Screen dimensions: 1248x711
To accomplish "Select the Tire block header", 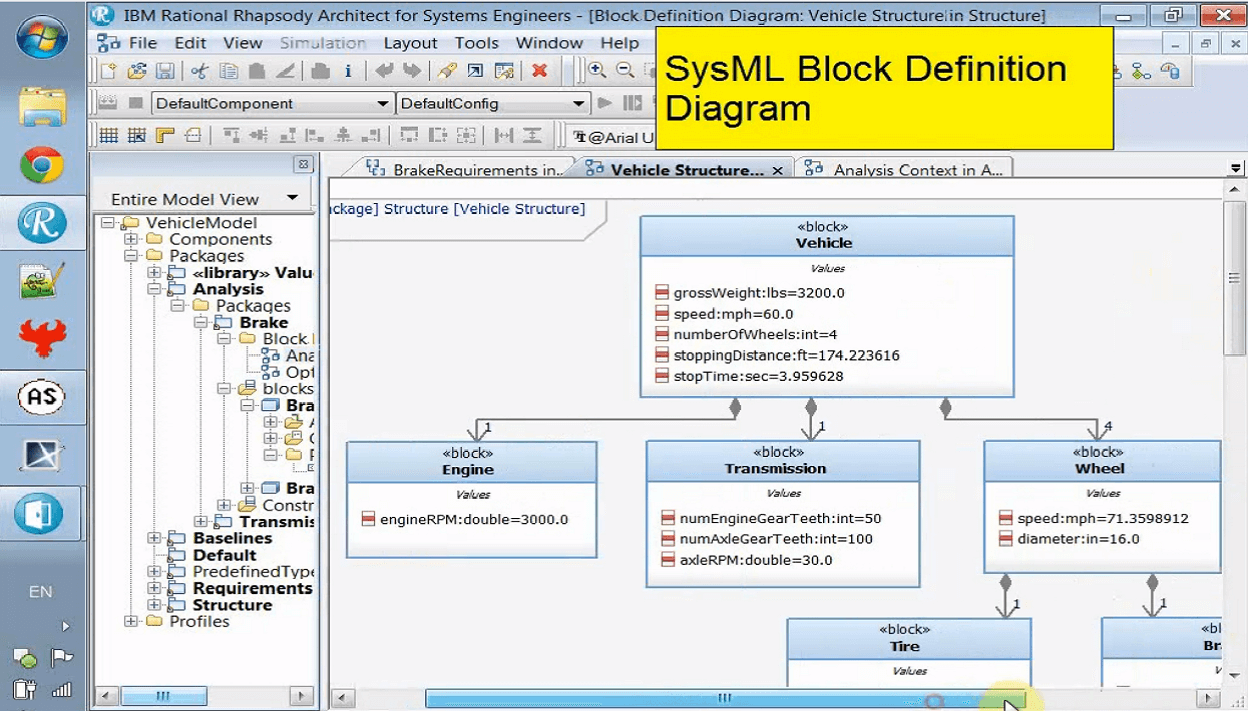I will point(908,638).
